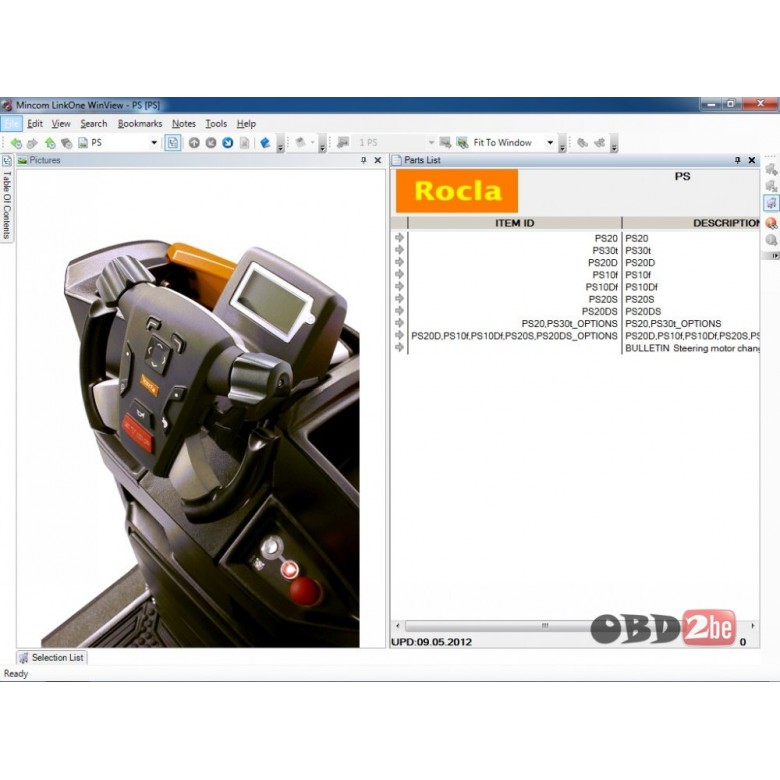Click the link arrow for the BULLETIN row
This screenshot has width=780, height=780.
[399, 347]
